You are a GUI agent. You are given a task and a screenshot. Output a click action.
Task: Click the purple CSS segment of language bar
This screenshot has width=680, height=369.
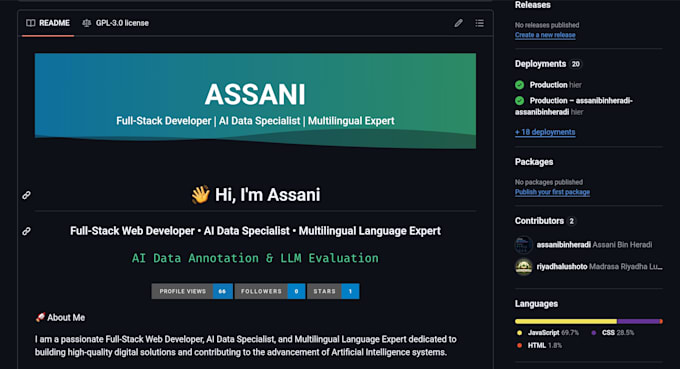(638, 321)
